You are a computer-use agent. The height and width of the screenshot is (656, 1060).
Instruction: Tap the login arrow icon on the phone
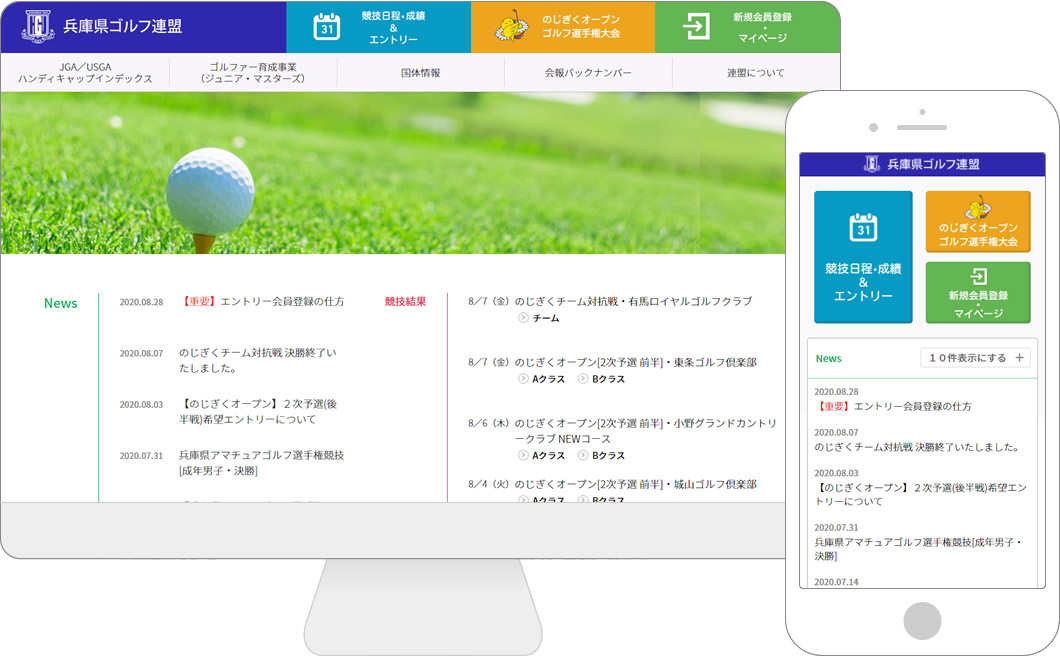978,277
